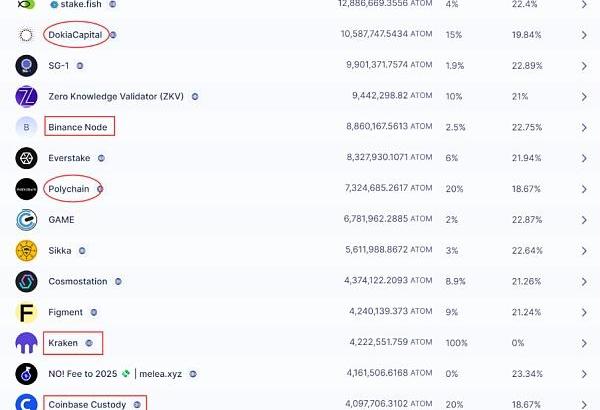This screenshot has width=600, height=410.
Task: Click the Polychain round logo
Action: pos(26,189)
